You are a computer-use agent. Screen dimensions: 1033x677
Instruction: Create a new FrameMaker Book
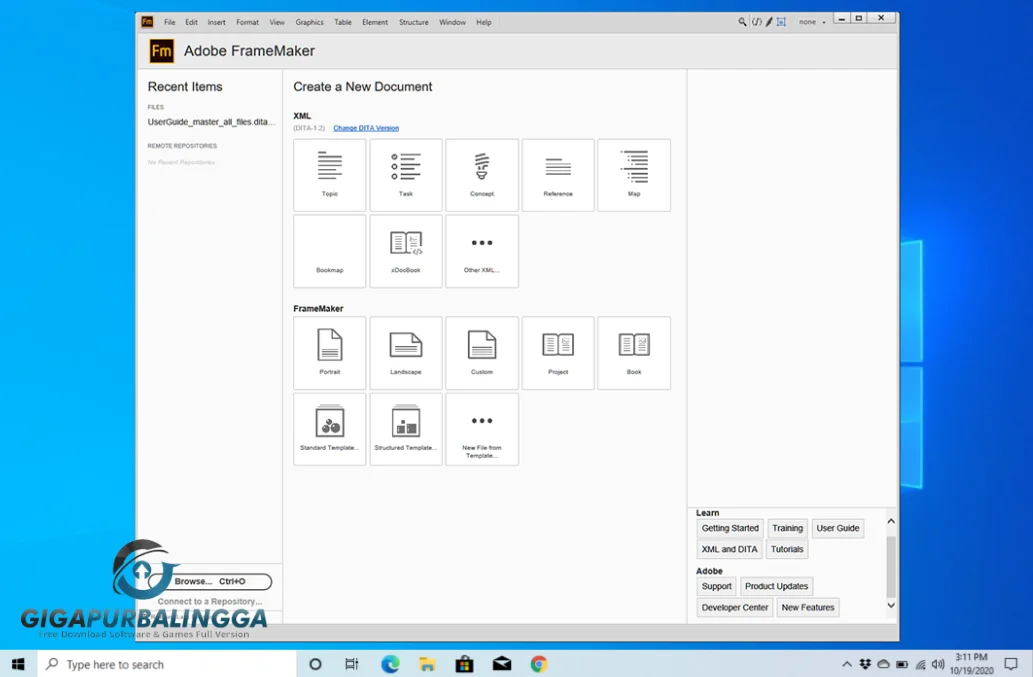(634, 353)
